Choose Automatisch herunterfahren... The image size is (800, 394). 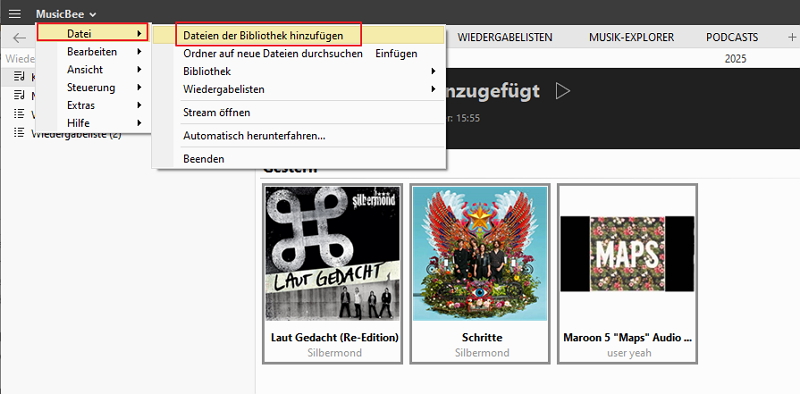[299, 136]
